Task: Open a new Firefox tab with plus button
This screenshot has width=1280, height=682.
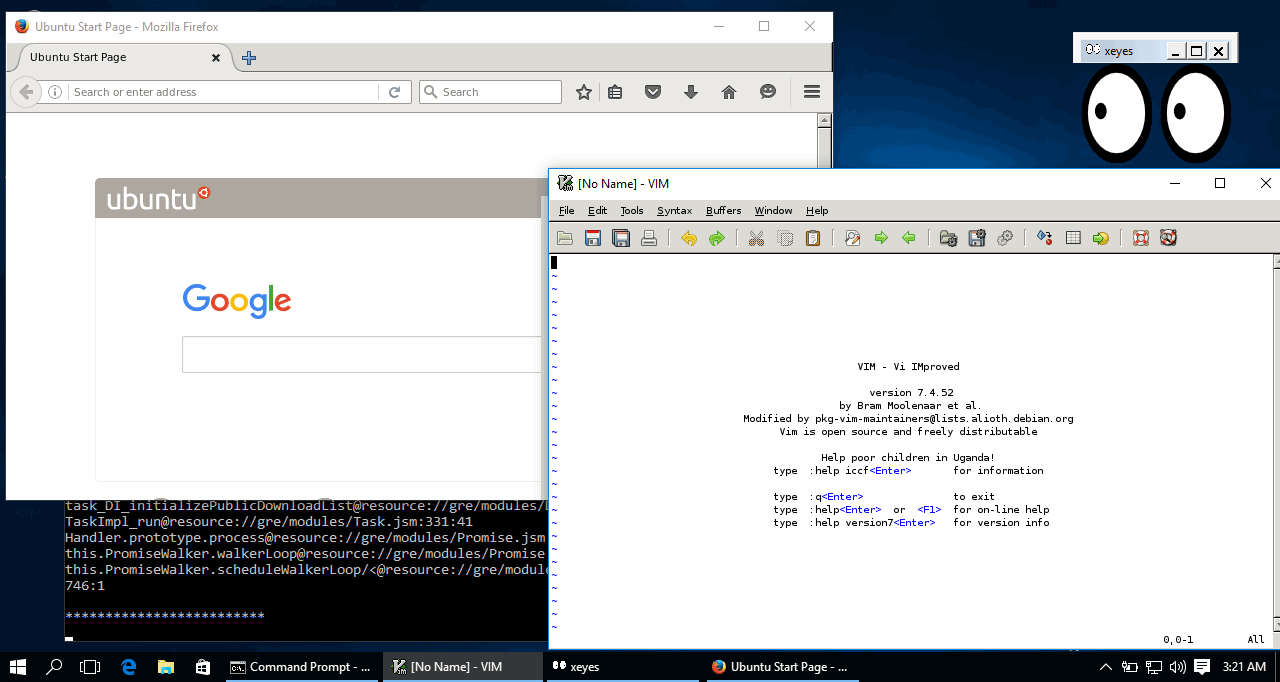Action: coord(249,58)
